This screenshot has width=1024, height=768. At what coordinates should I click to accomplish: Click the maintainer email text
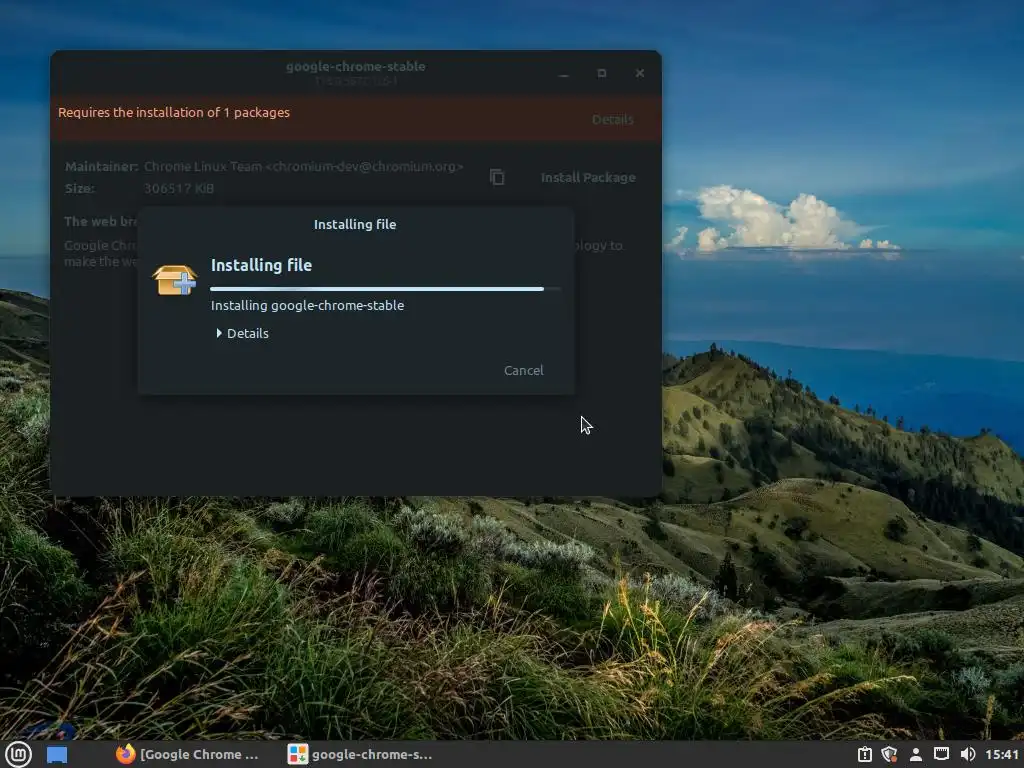364,167
